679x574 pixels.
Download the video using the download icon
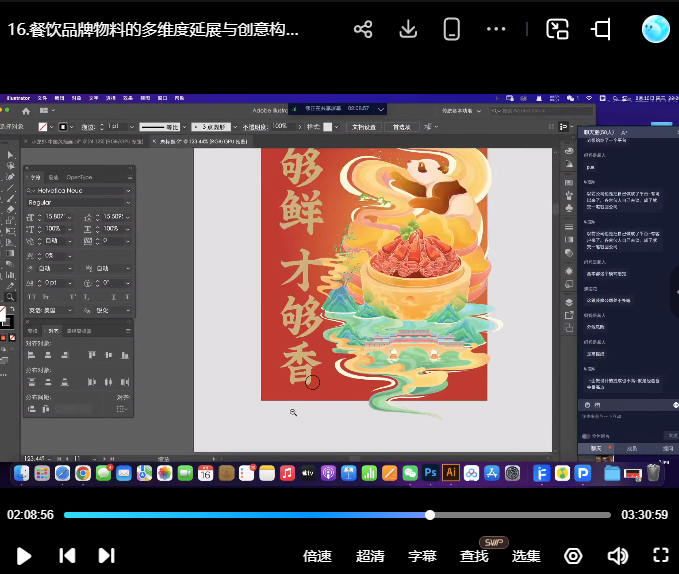407,29
